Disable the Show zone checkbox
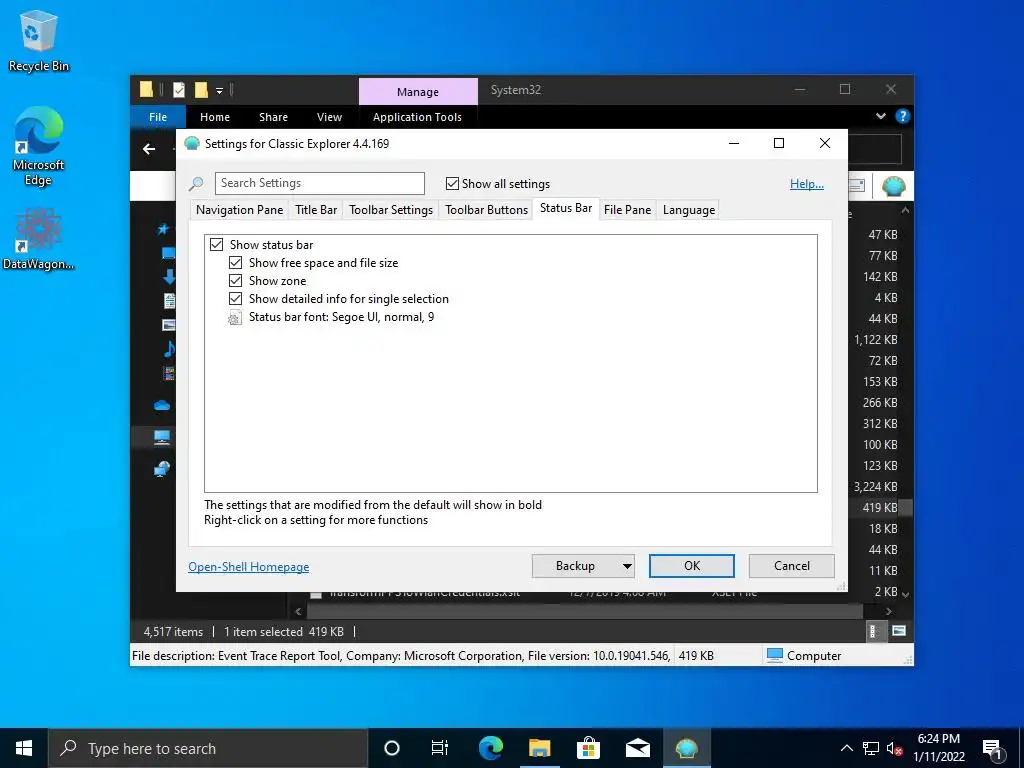 click(236, 281)
